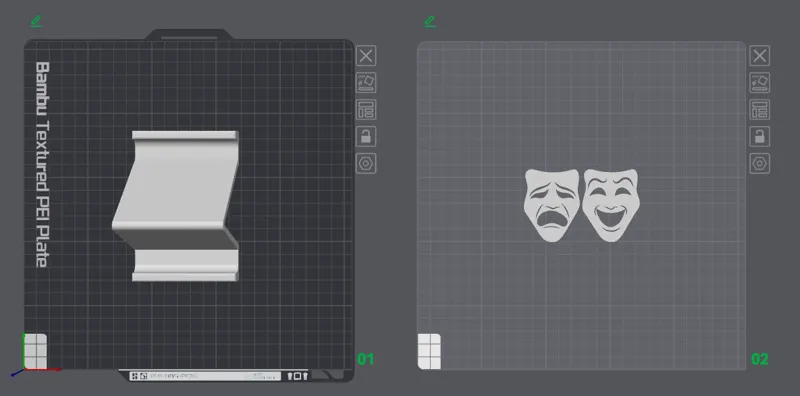Image resolution: width=800 pixels, height=396 pixels.
Task: Click the green edit pencil above plate 01
Action: 36,21
